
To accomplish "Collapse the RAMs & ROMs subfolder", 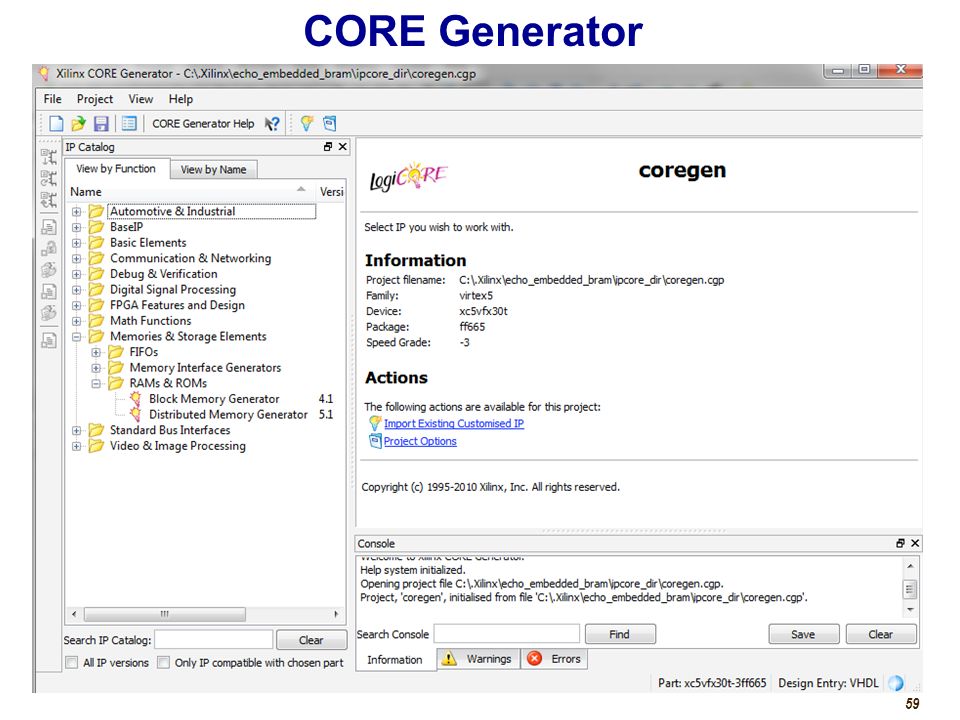I will point(96,383).
